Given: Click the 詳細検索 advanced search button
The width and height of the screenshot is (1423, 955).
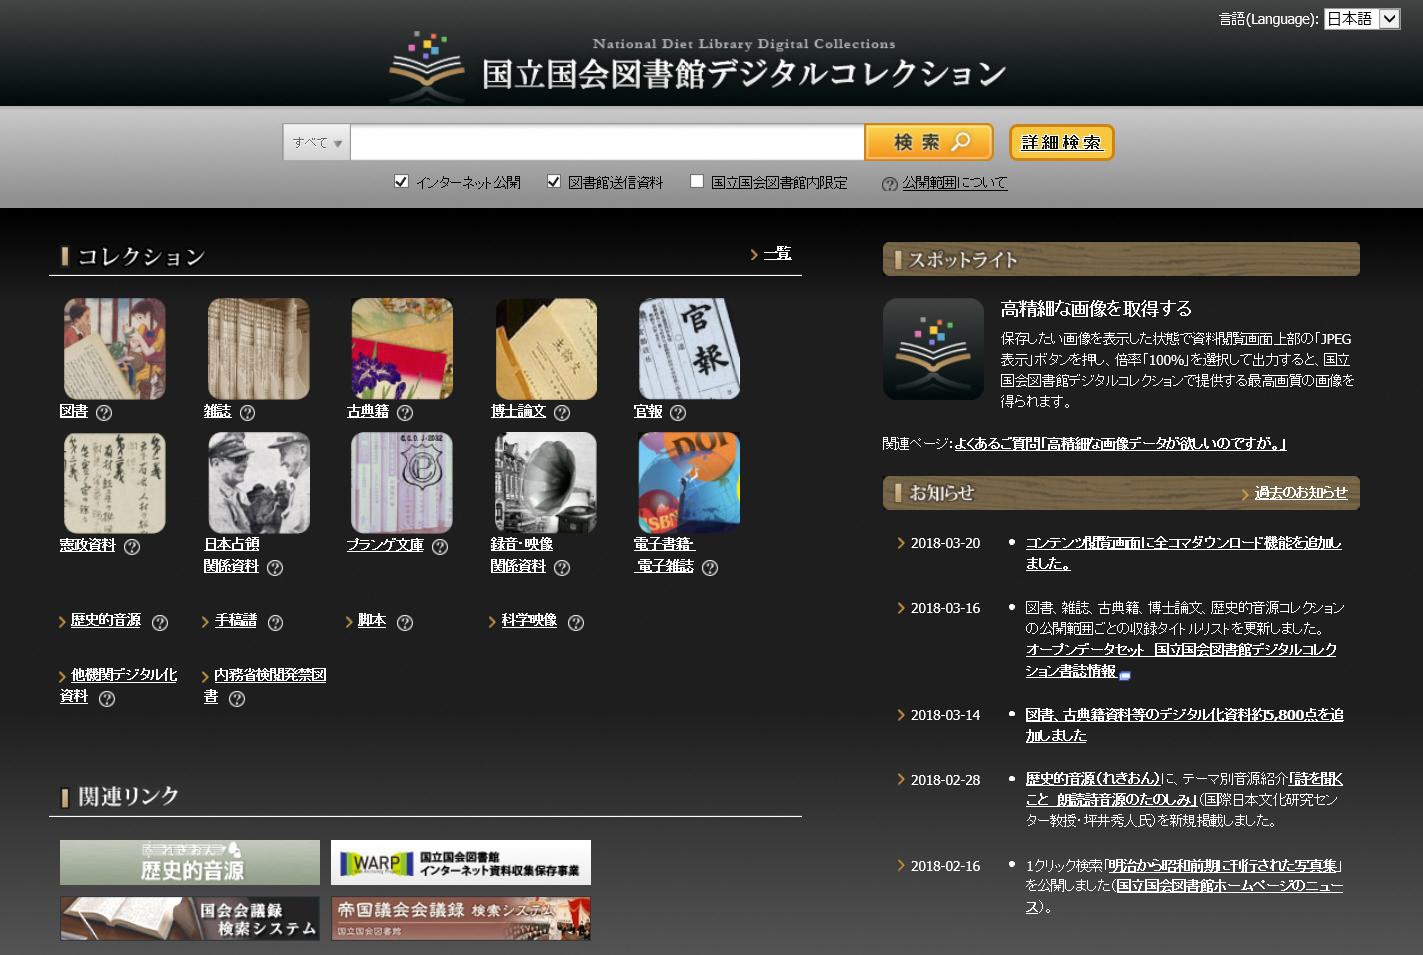Looking at the screenshot, I should (x=1061, y=142).
